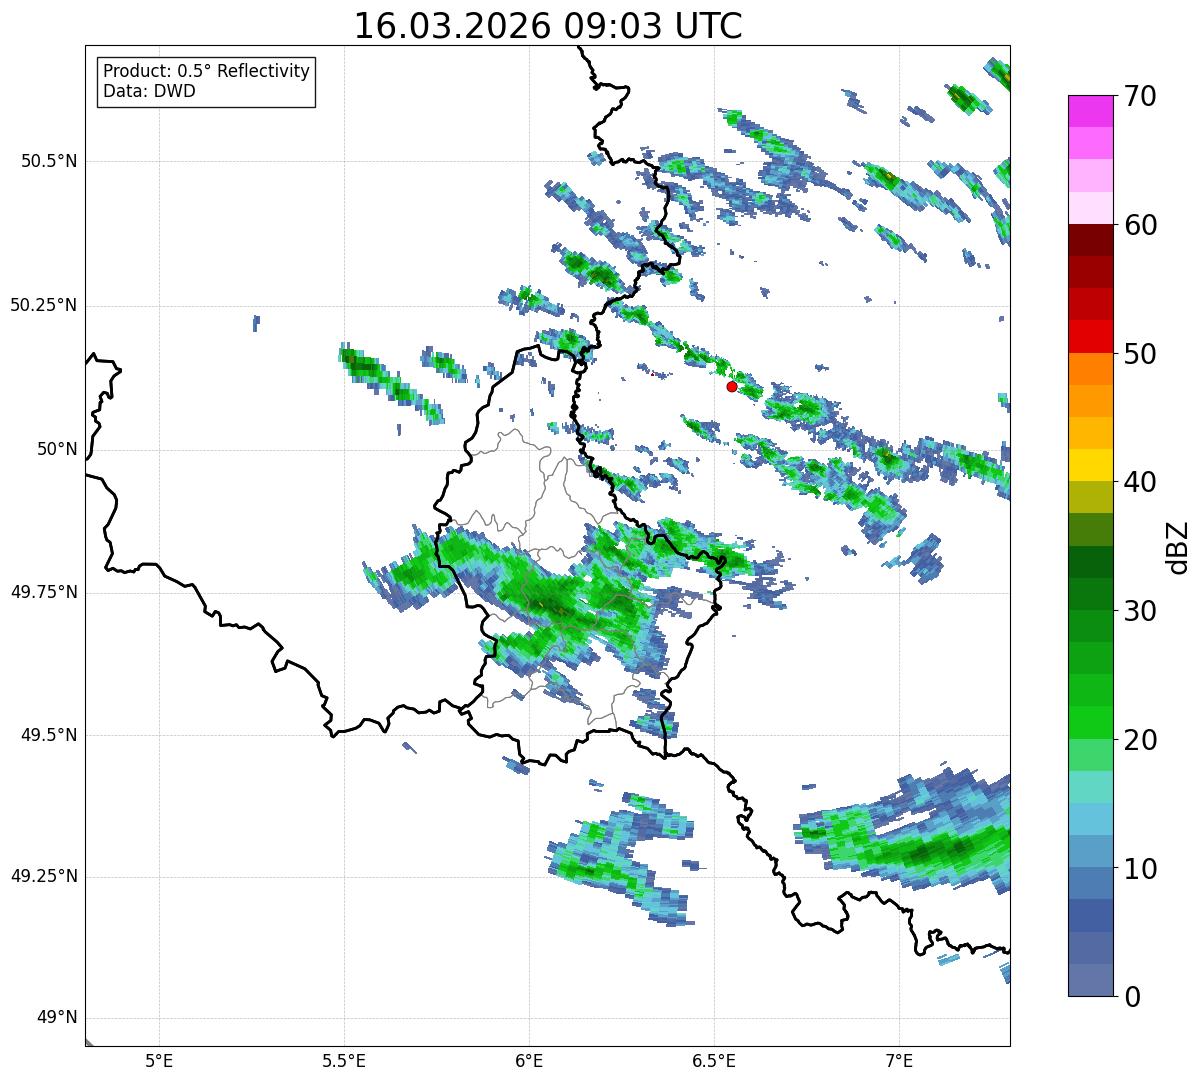
Task: Click the '7°E' longitude label
Action: [899, 1060]
